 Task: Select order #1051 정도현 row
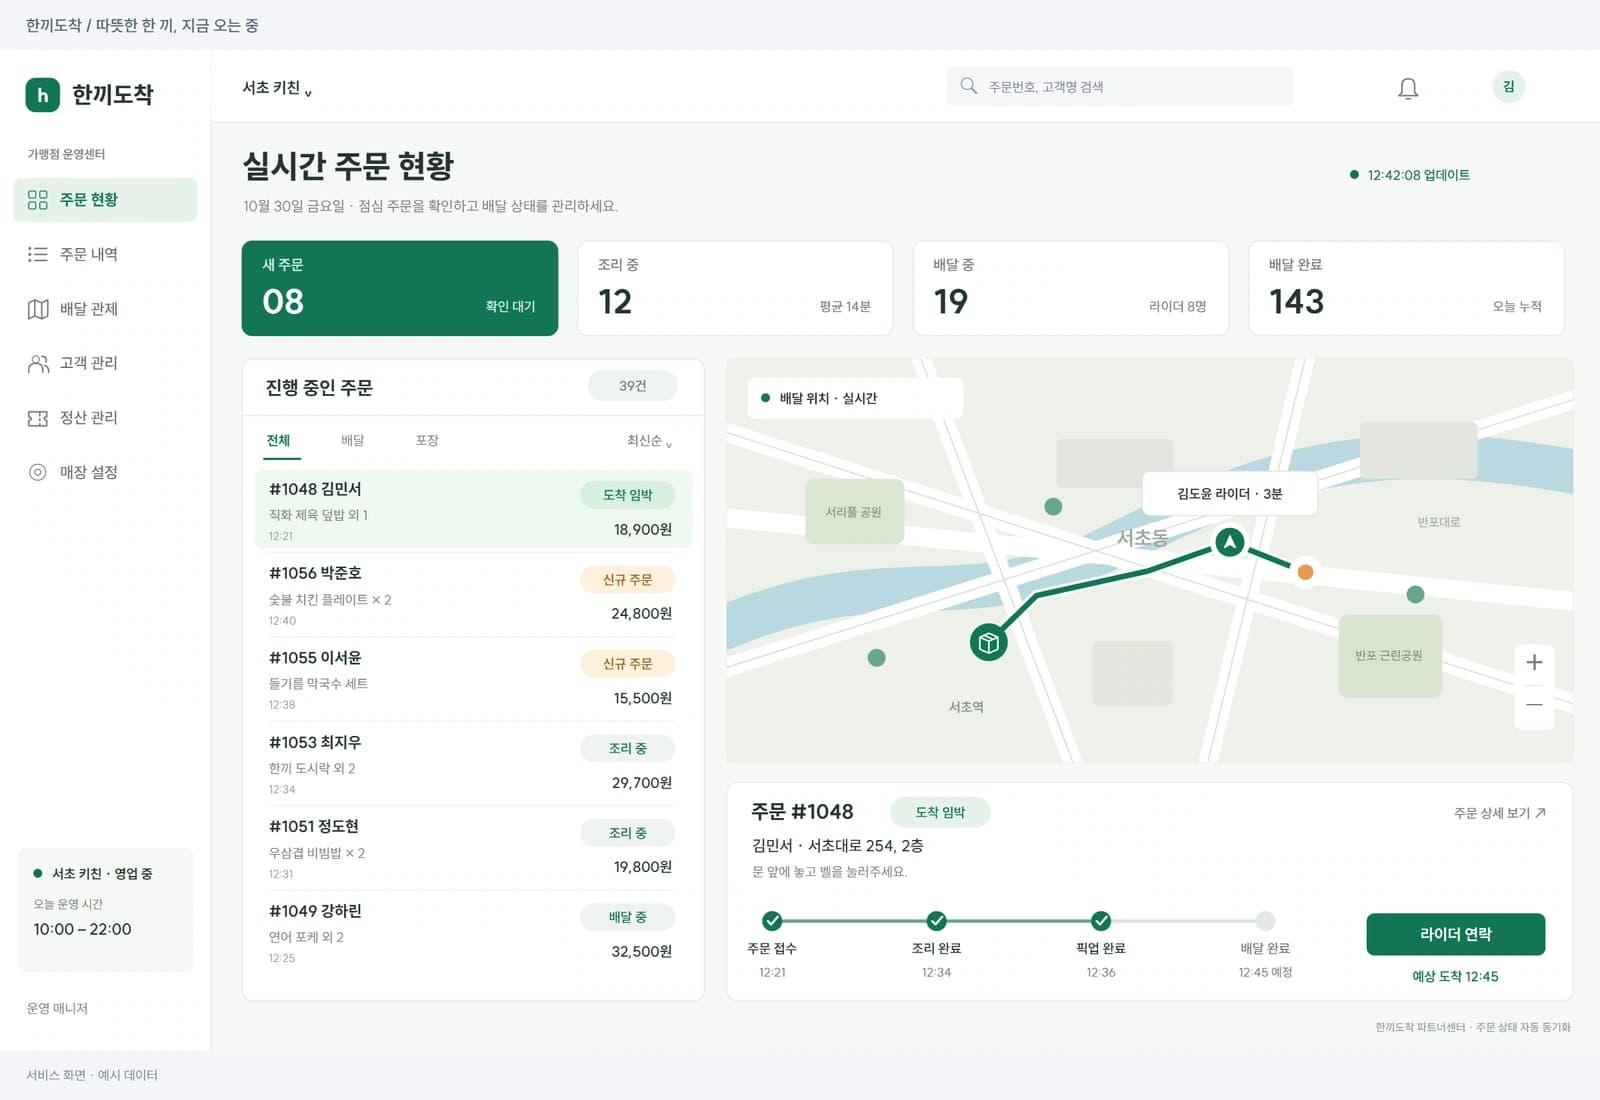pyautogui.click(x=473, y=848)
